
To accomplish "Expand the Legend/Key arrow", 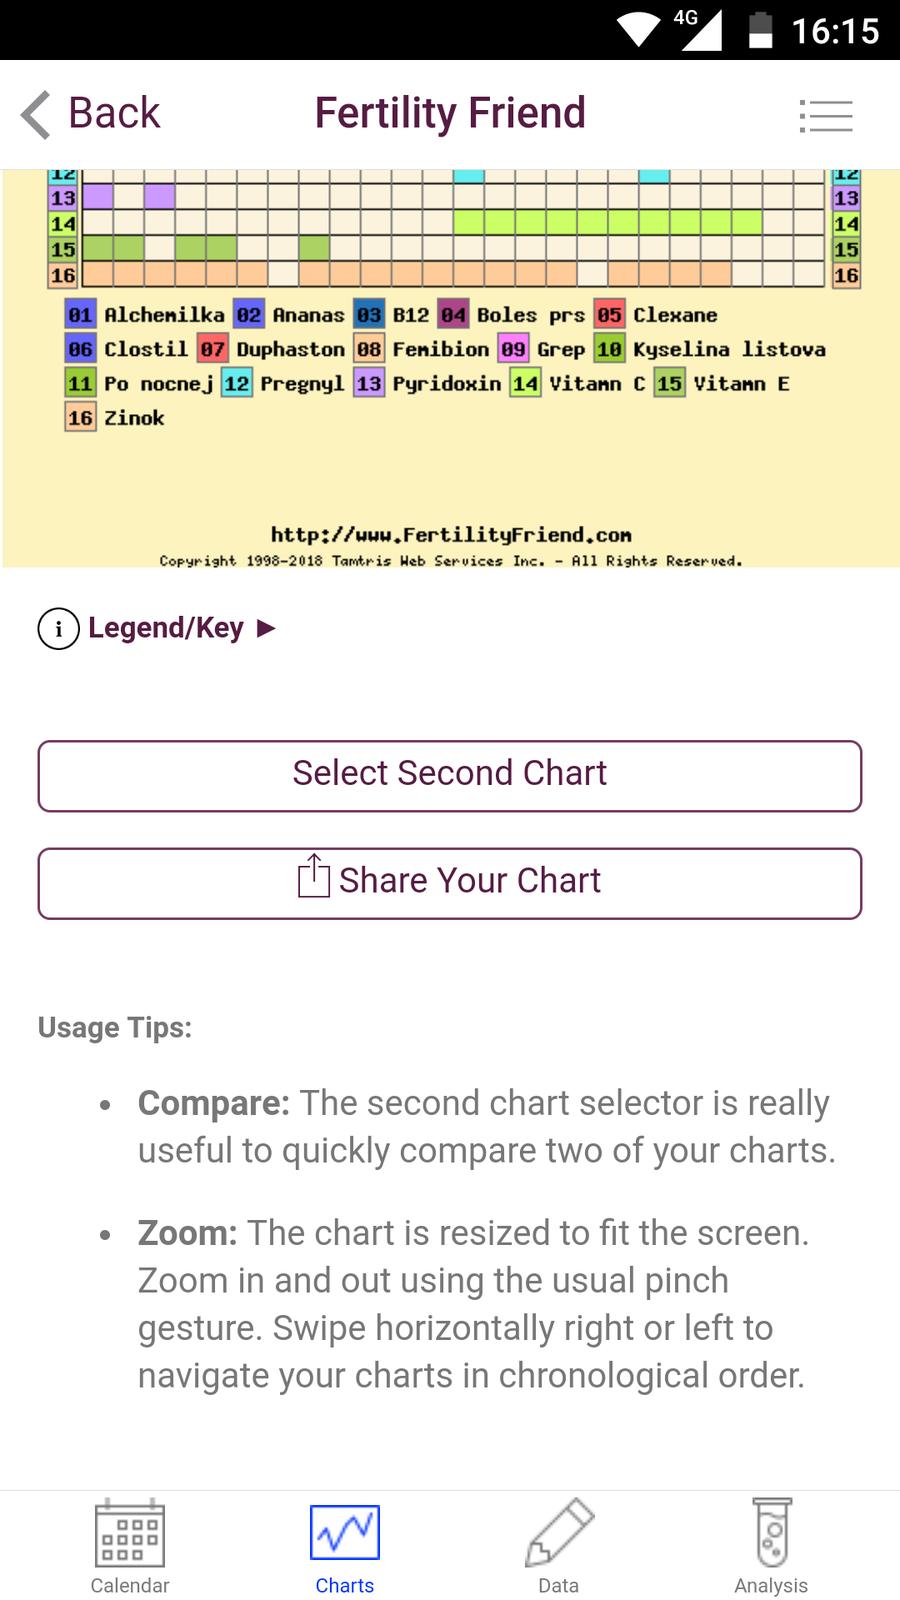I will [266, 628].
